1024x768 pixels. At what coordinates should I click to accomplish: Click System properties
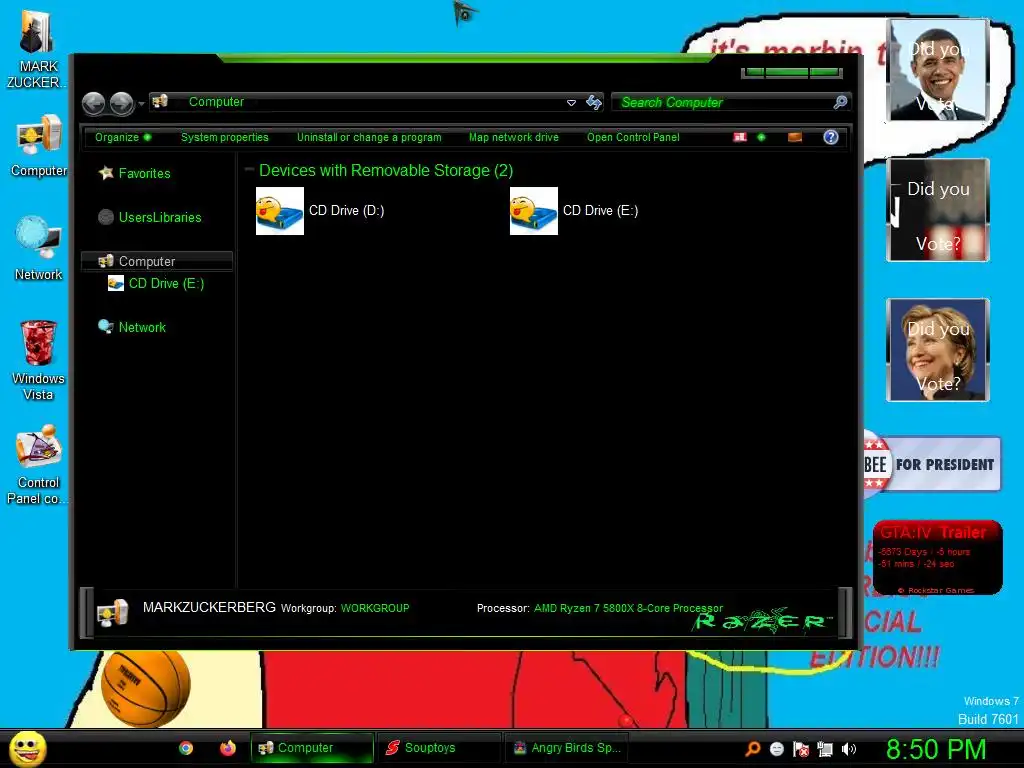pyautogui.click(x=225, y=137)
